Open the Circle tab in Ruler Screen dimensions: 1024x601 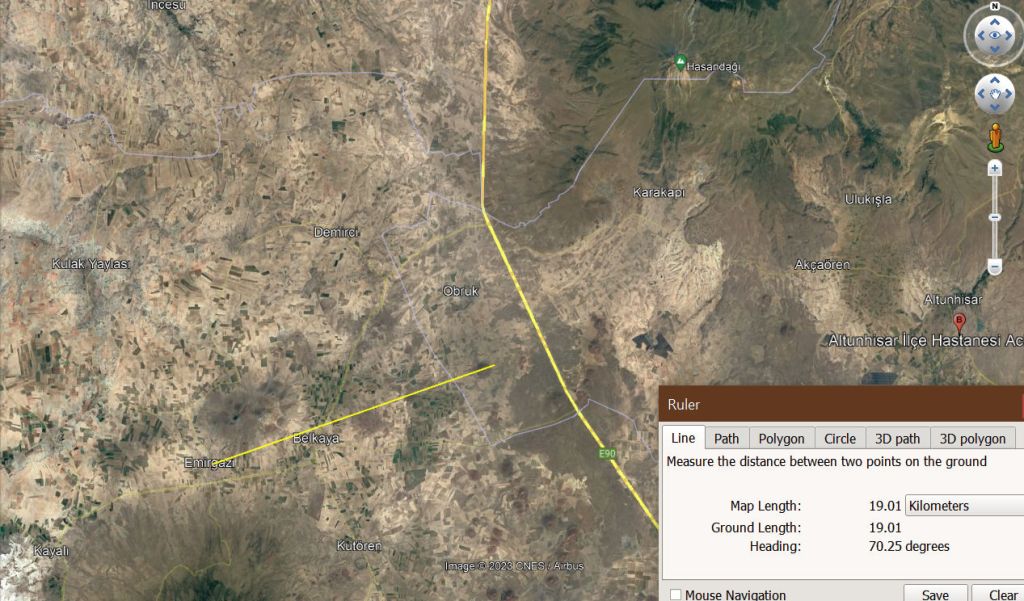click(840, 438)
